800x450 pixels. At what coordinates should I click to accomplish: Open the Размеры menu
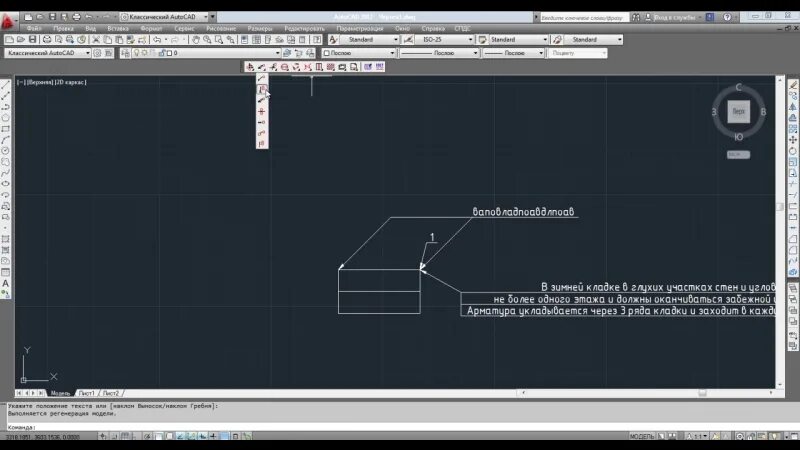(x=260, y=29)
